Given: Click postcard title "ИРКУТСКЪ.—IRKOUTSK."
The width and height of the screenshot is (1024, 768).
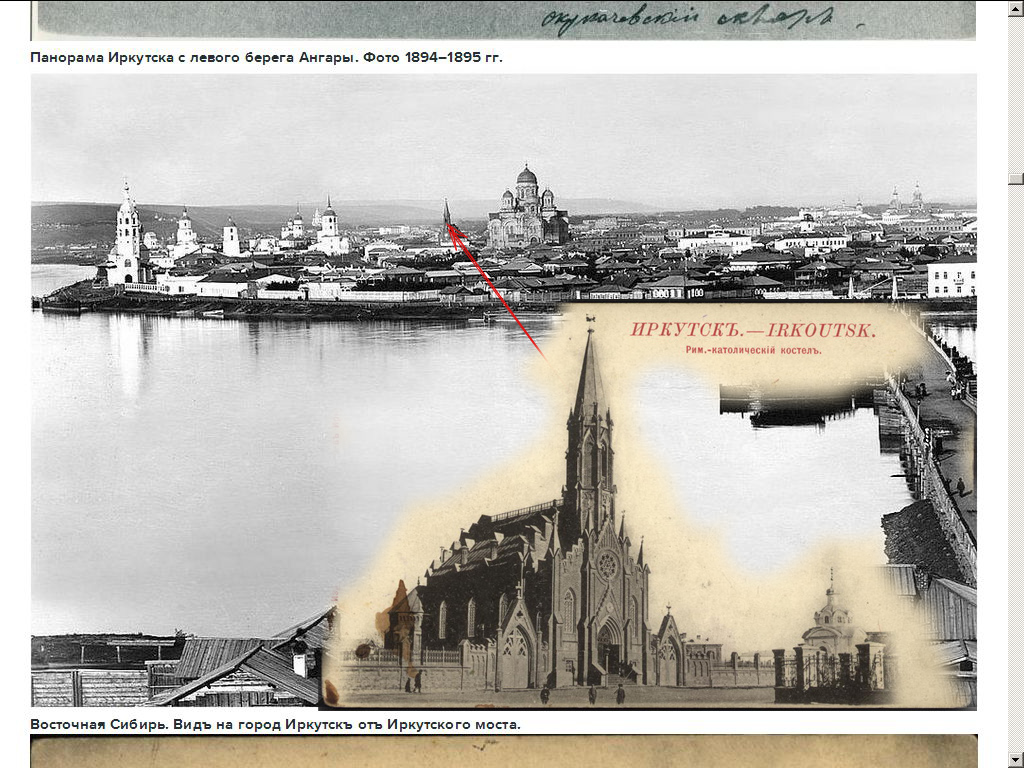Looking at the screenshot, I should [x=753, y=330].
